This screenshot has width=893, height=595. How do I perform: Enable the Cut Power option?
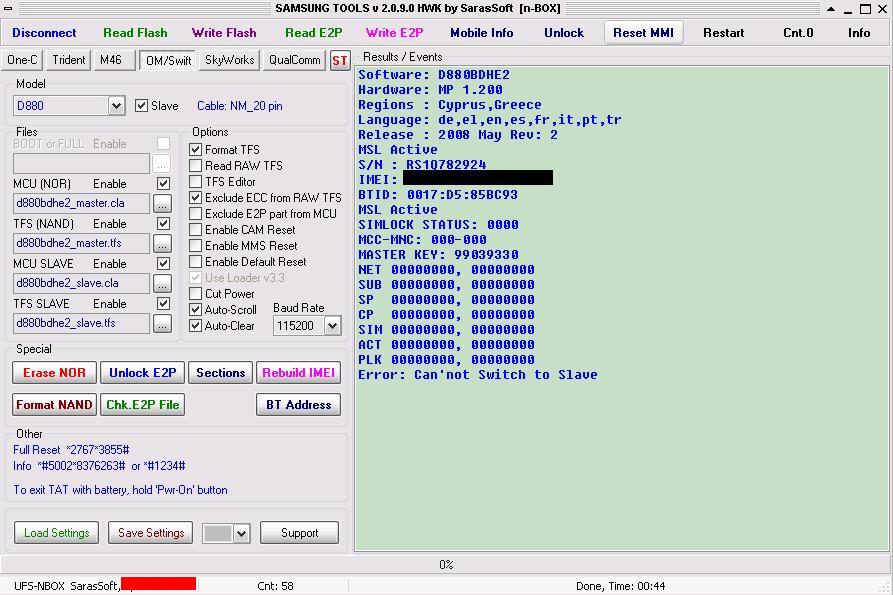tap(195, 293)
